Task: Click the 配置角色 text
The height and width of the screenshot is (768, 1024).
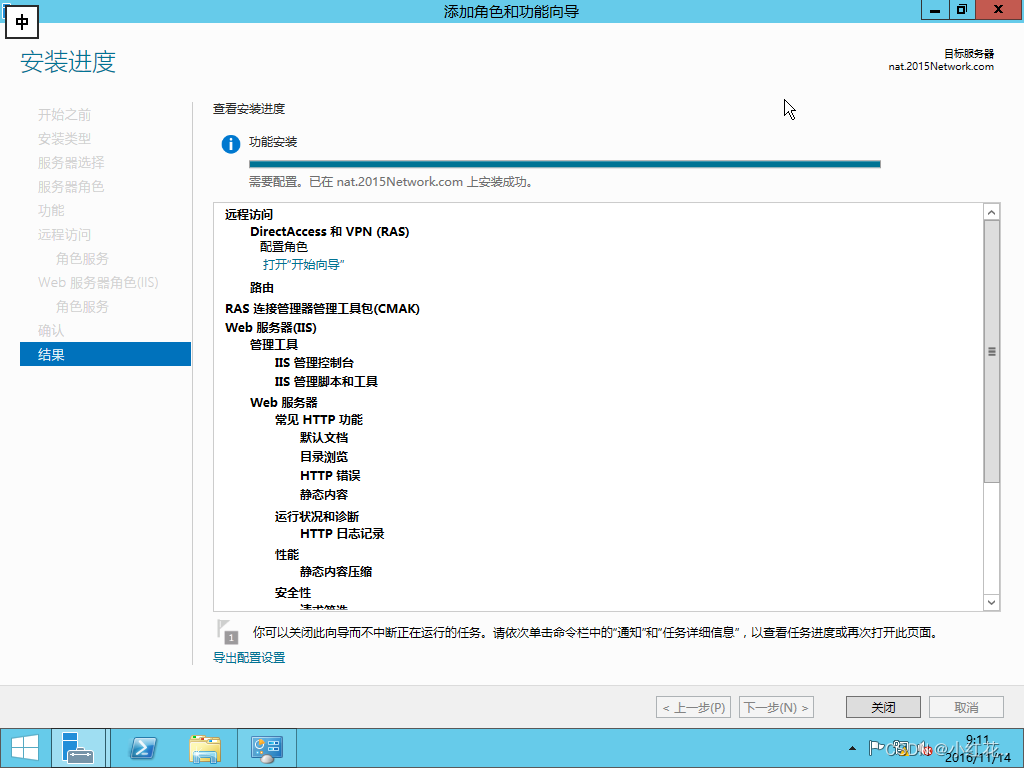Action: 283,247
